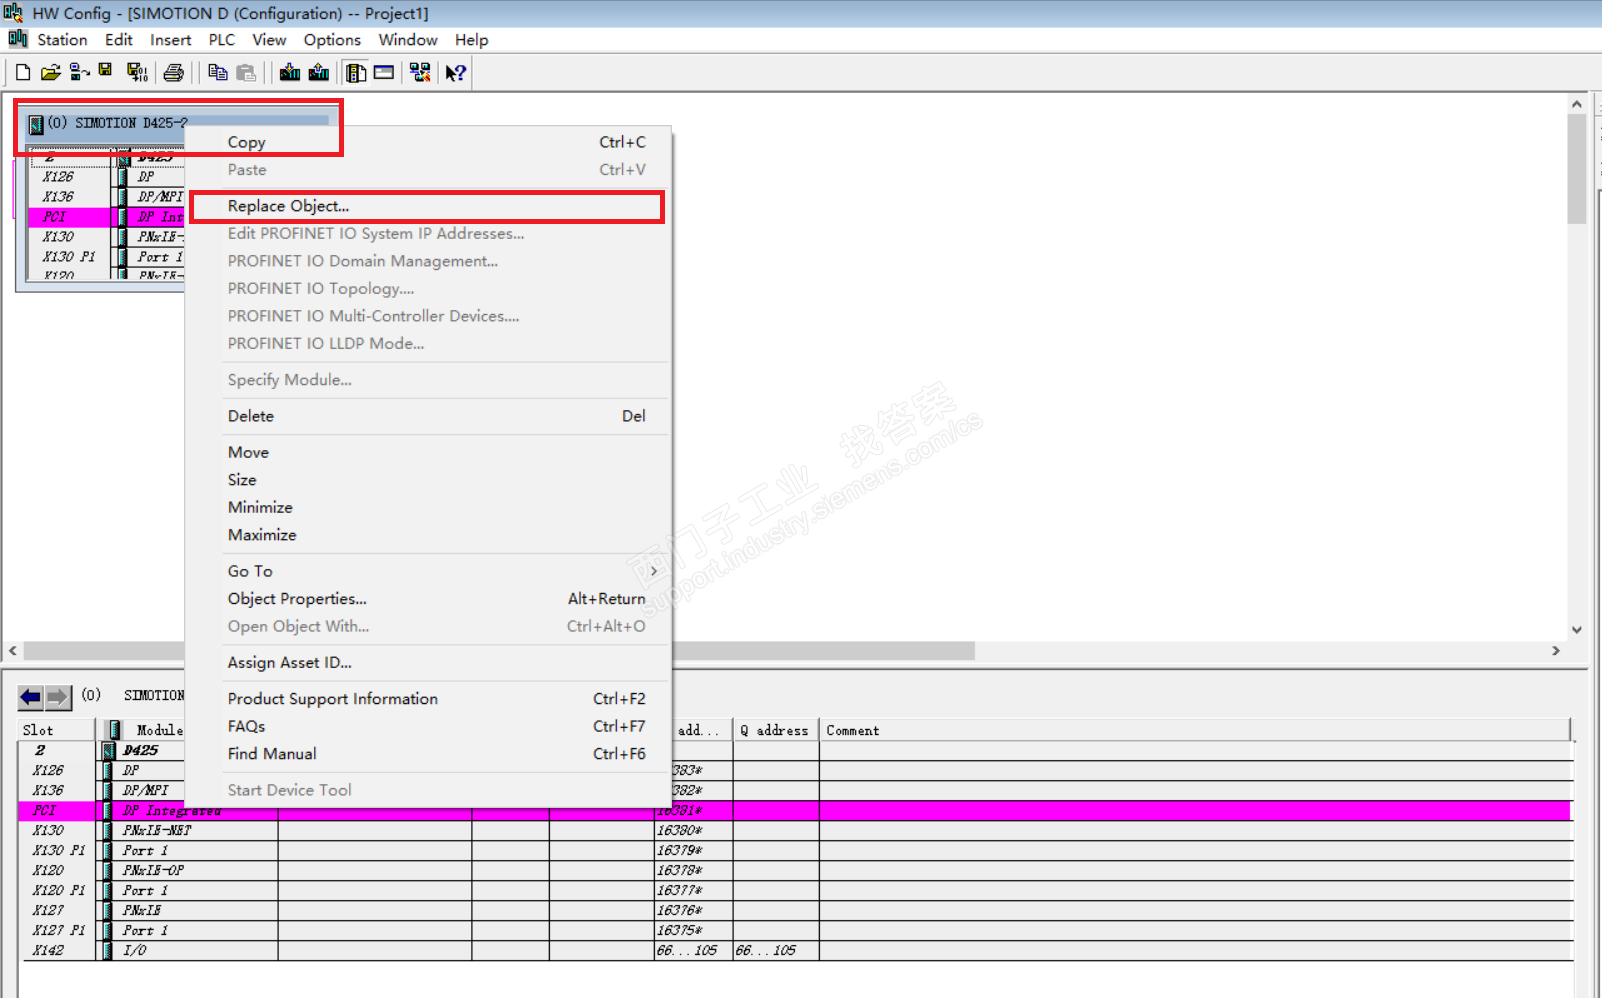The height and width of the screenshot is (998, 1602).
Task: Open the View menu
Action: pos(269,40)
